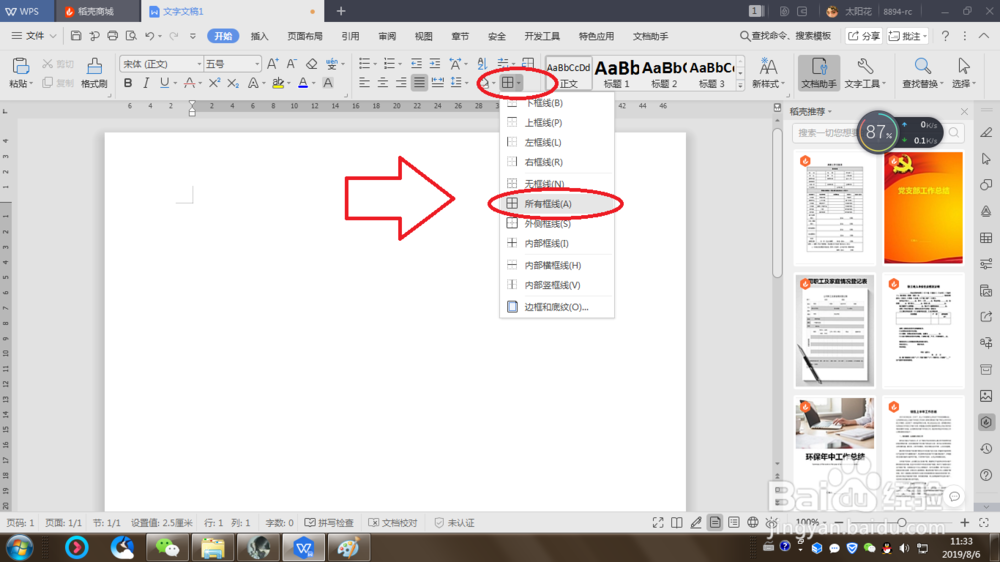Toggle Italic formatting

click(x=145, y=83)
